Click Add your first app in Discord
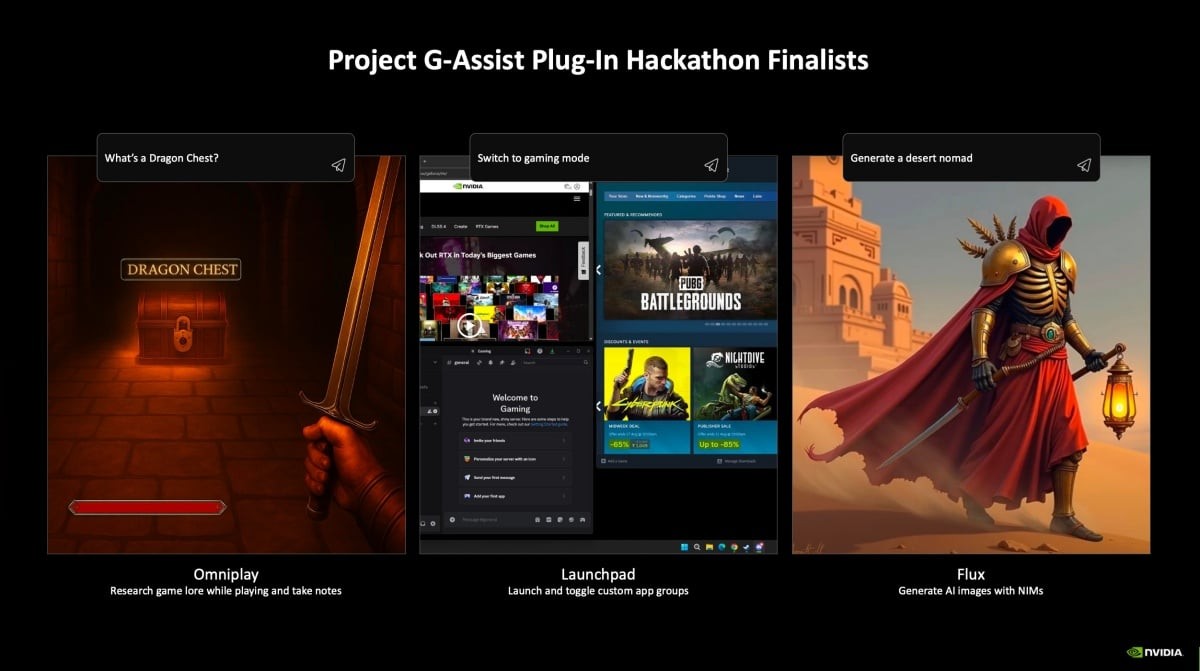1200x671 pixels. [516, 496]
